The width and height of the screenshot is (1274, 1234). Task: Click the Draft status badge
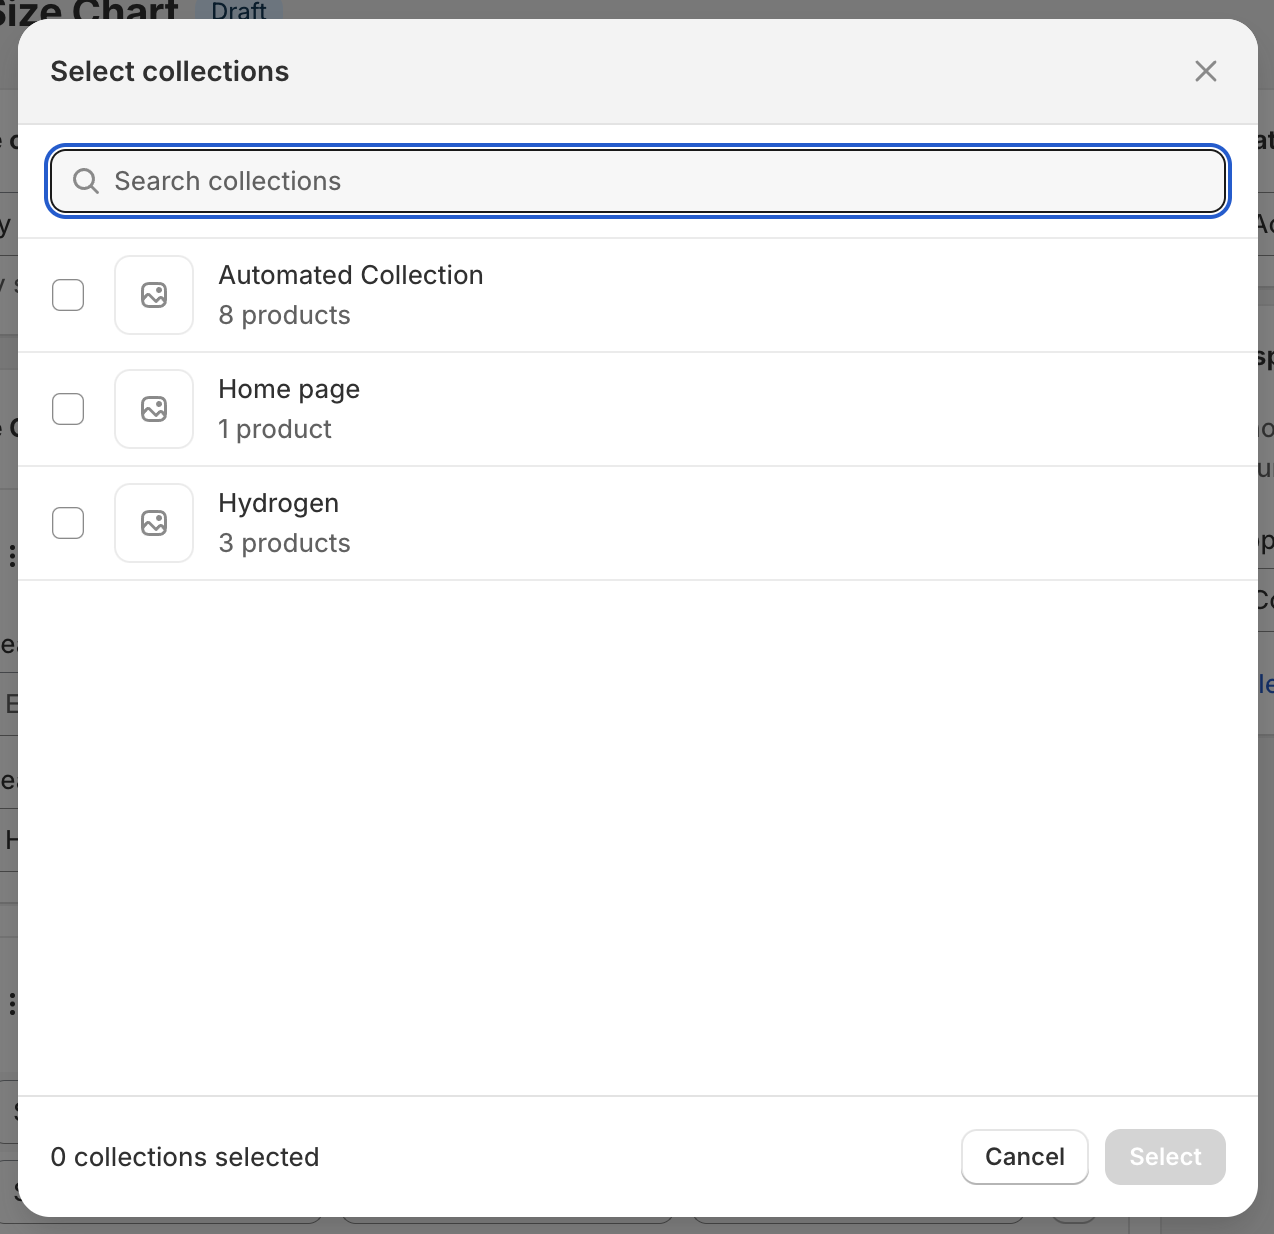pyautogui.click(x=239, y=11)
